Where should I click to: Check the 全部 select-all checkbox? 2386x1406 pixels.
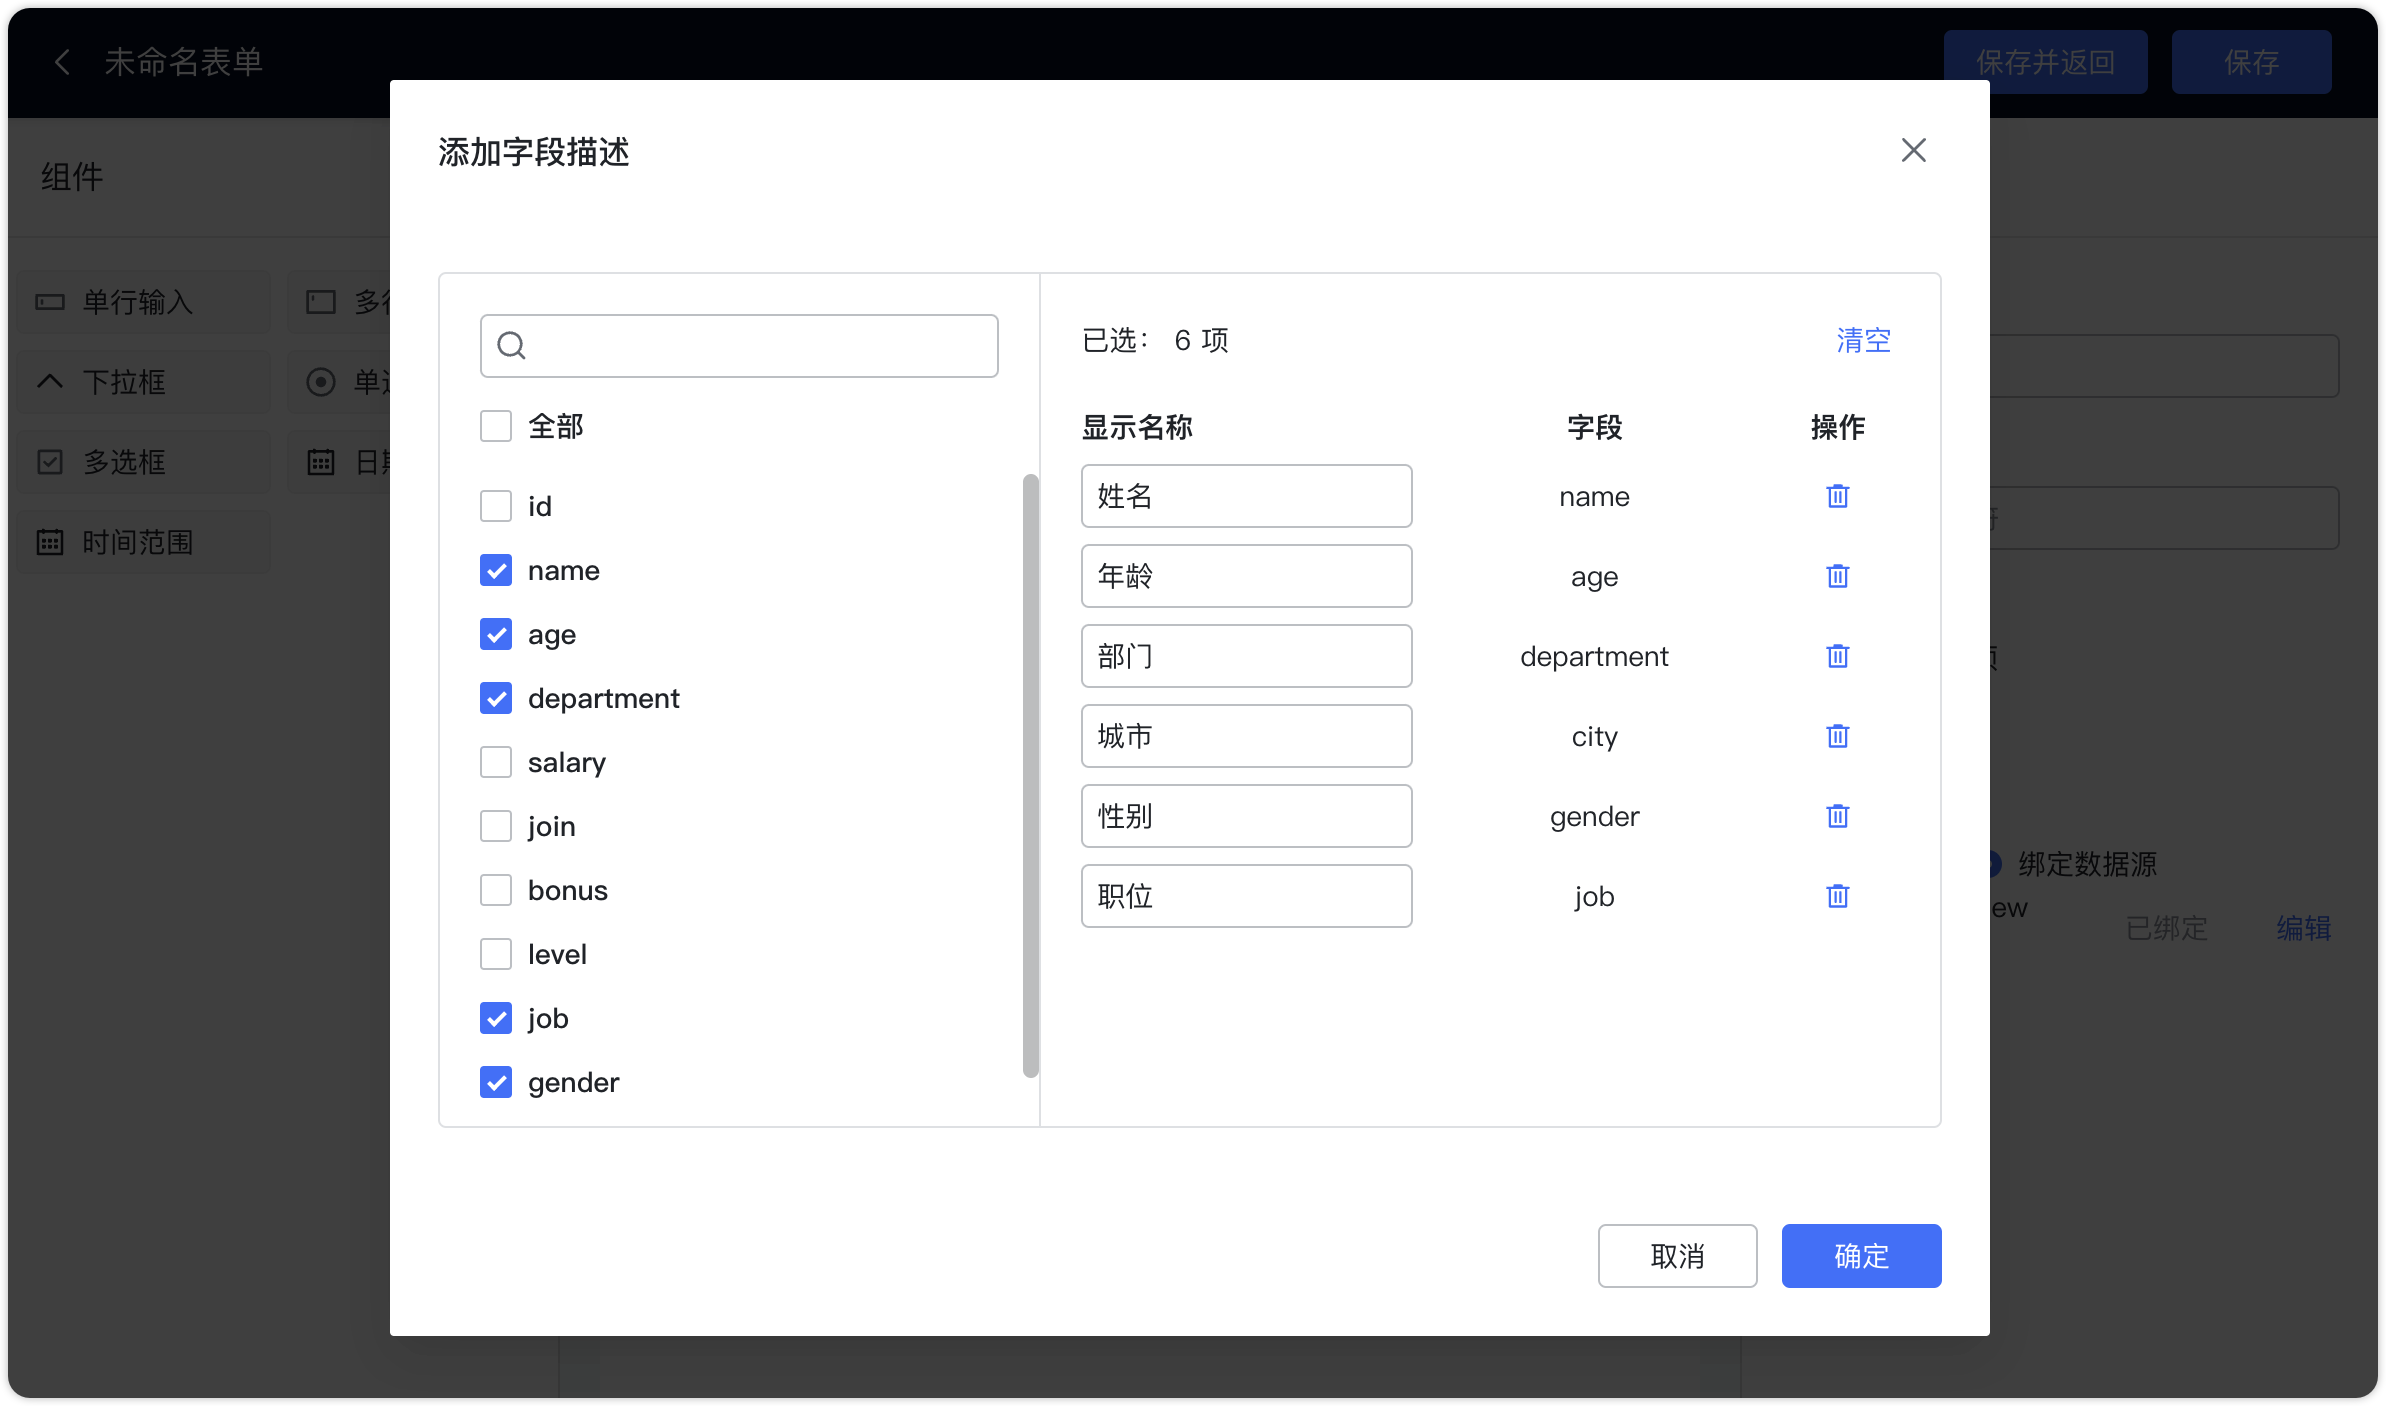496,426
